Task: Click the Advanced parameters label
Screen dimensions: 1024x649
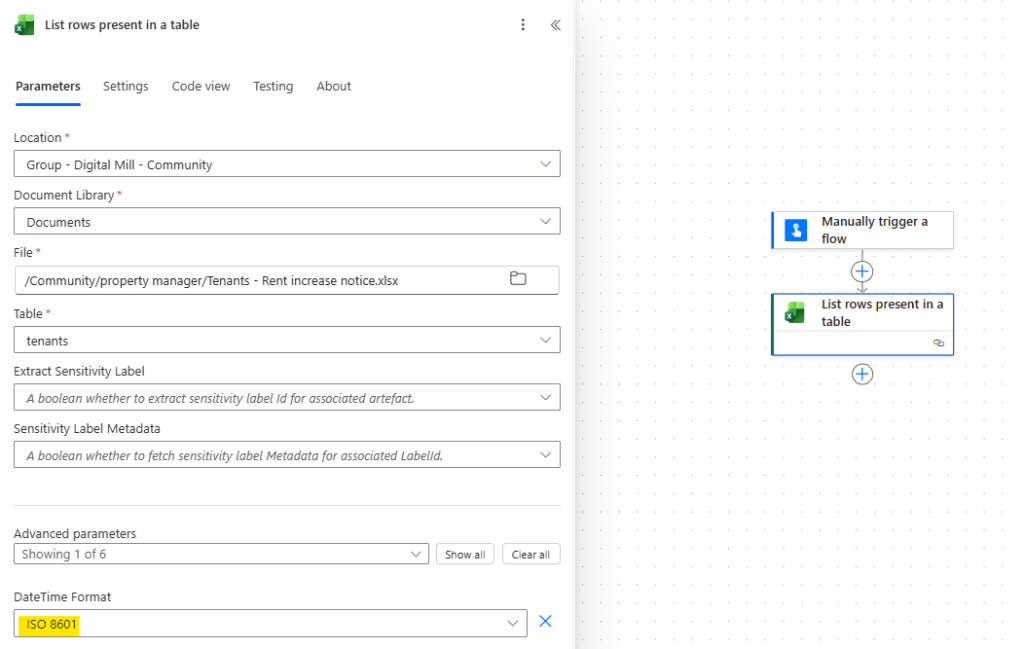Action: [75, 533]
